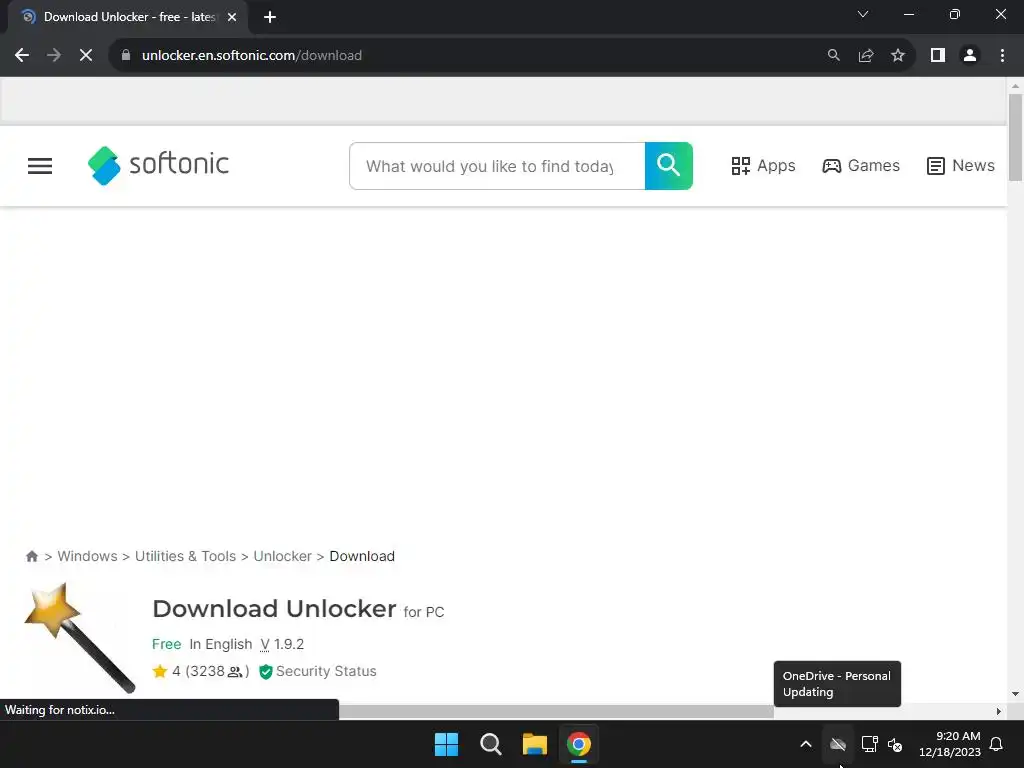Click version V 1.9.2 text
Screen dimensions: 1024x768
[x=282, y=645]
